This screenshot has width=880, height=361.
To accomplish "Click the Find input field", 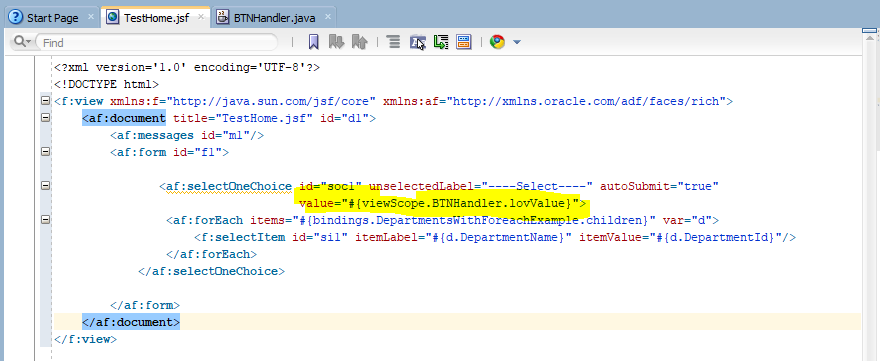I will [156, 43].
